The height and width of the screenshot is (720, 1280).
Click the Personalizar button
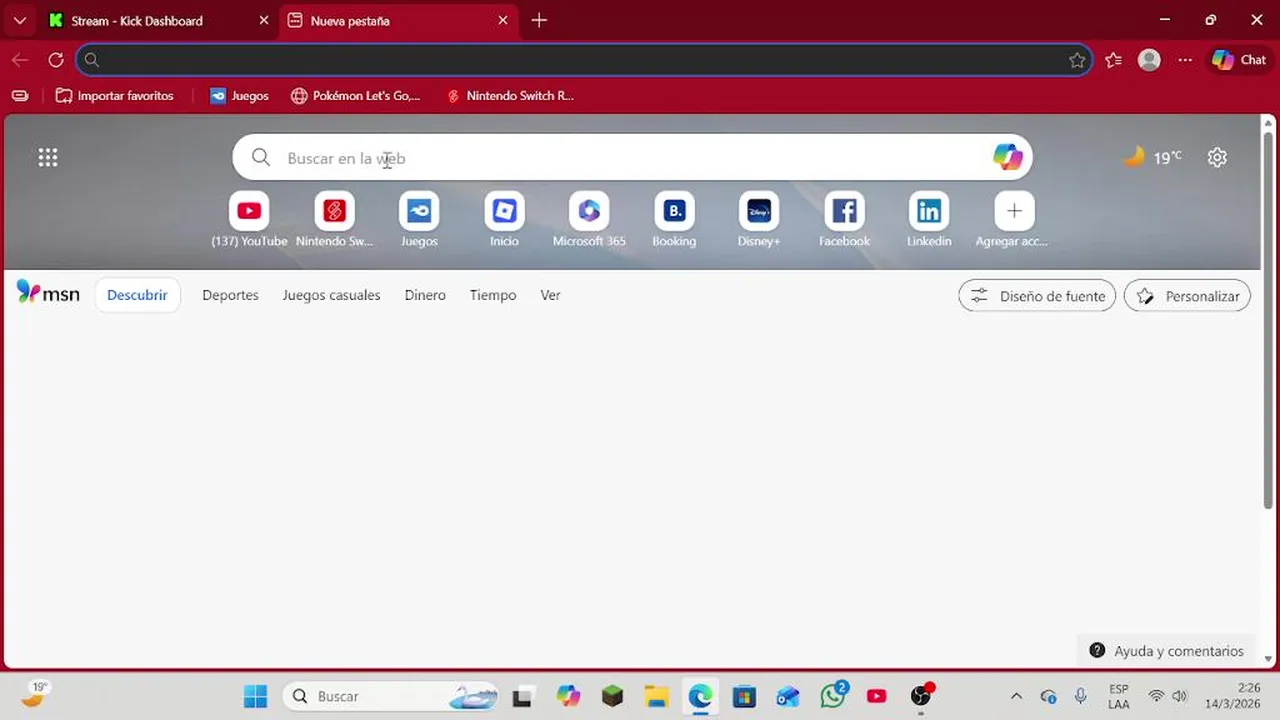pos(1187,296)
